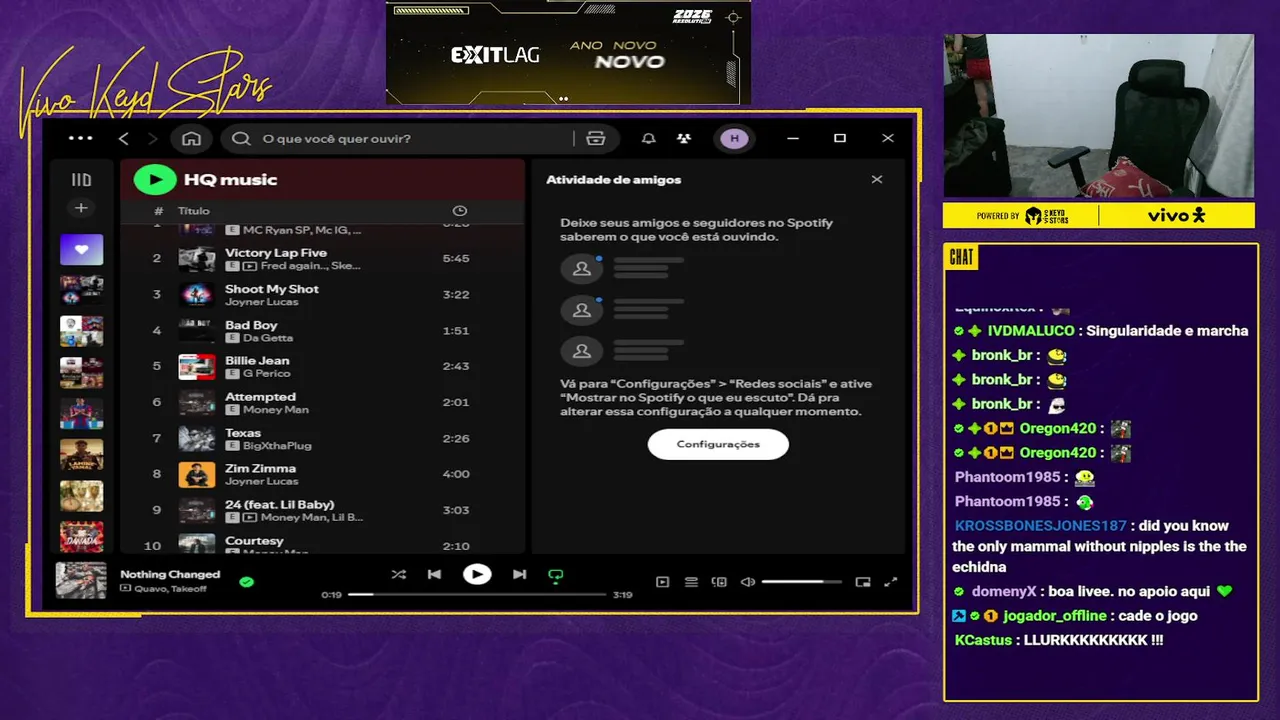
Task: Click the white 'Configurações' button
Action: click(718, 444)
